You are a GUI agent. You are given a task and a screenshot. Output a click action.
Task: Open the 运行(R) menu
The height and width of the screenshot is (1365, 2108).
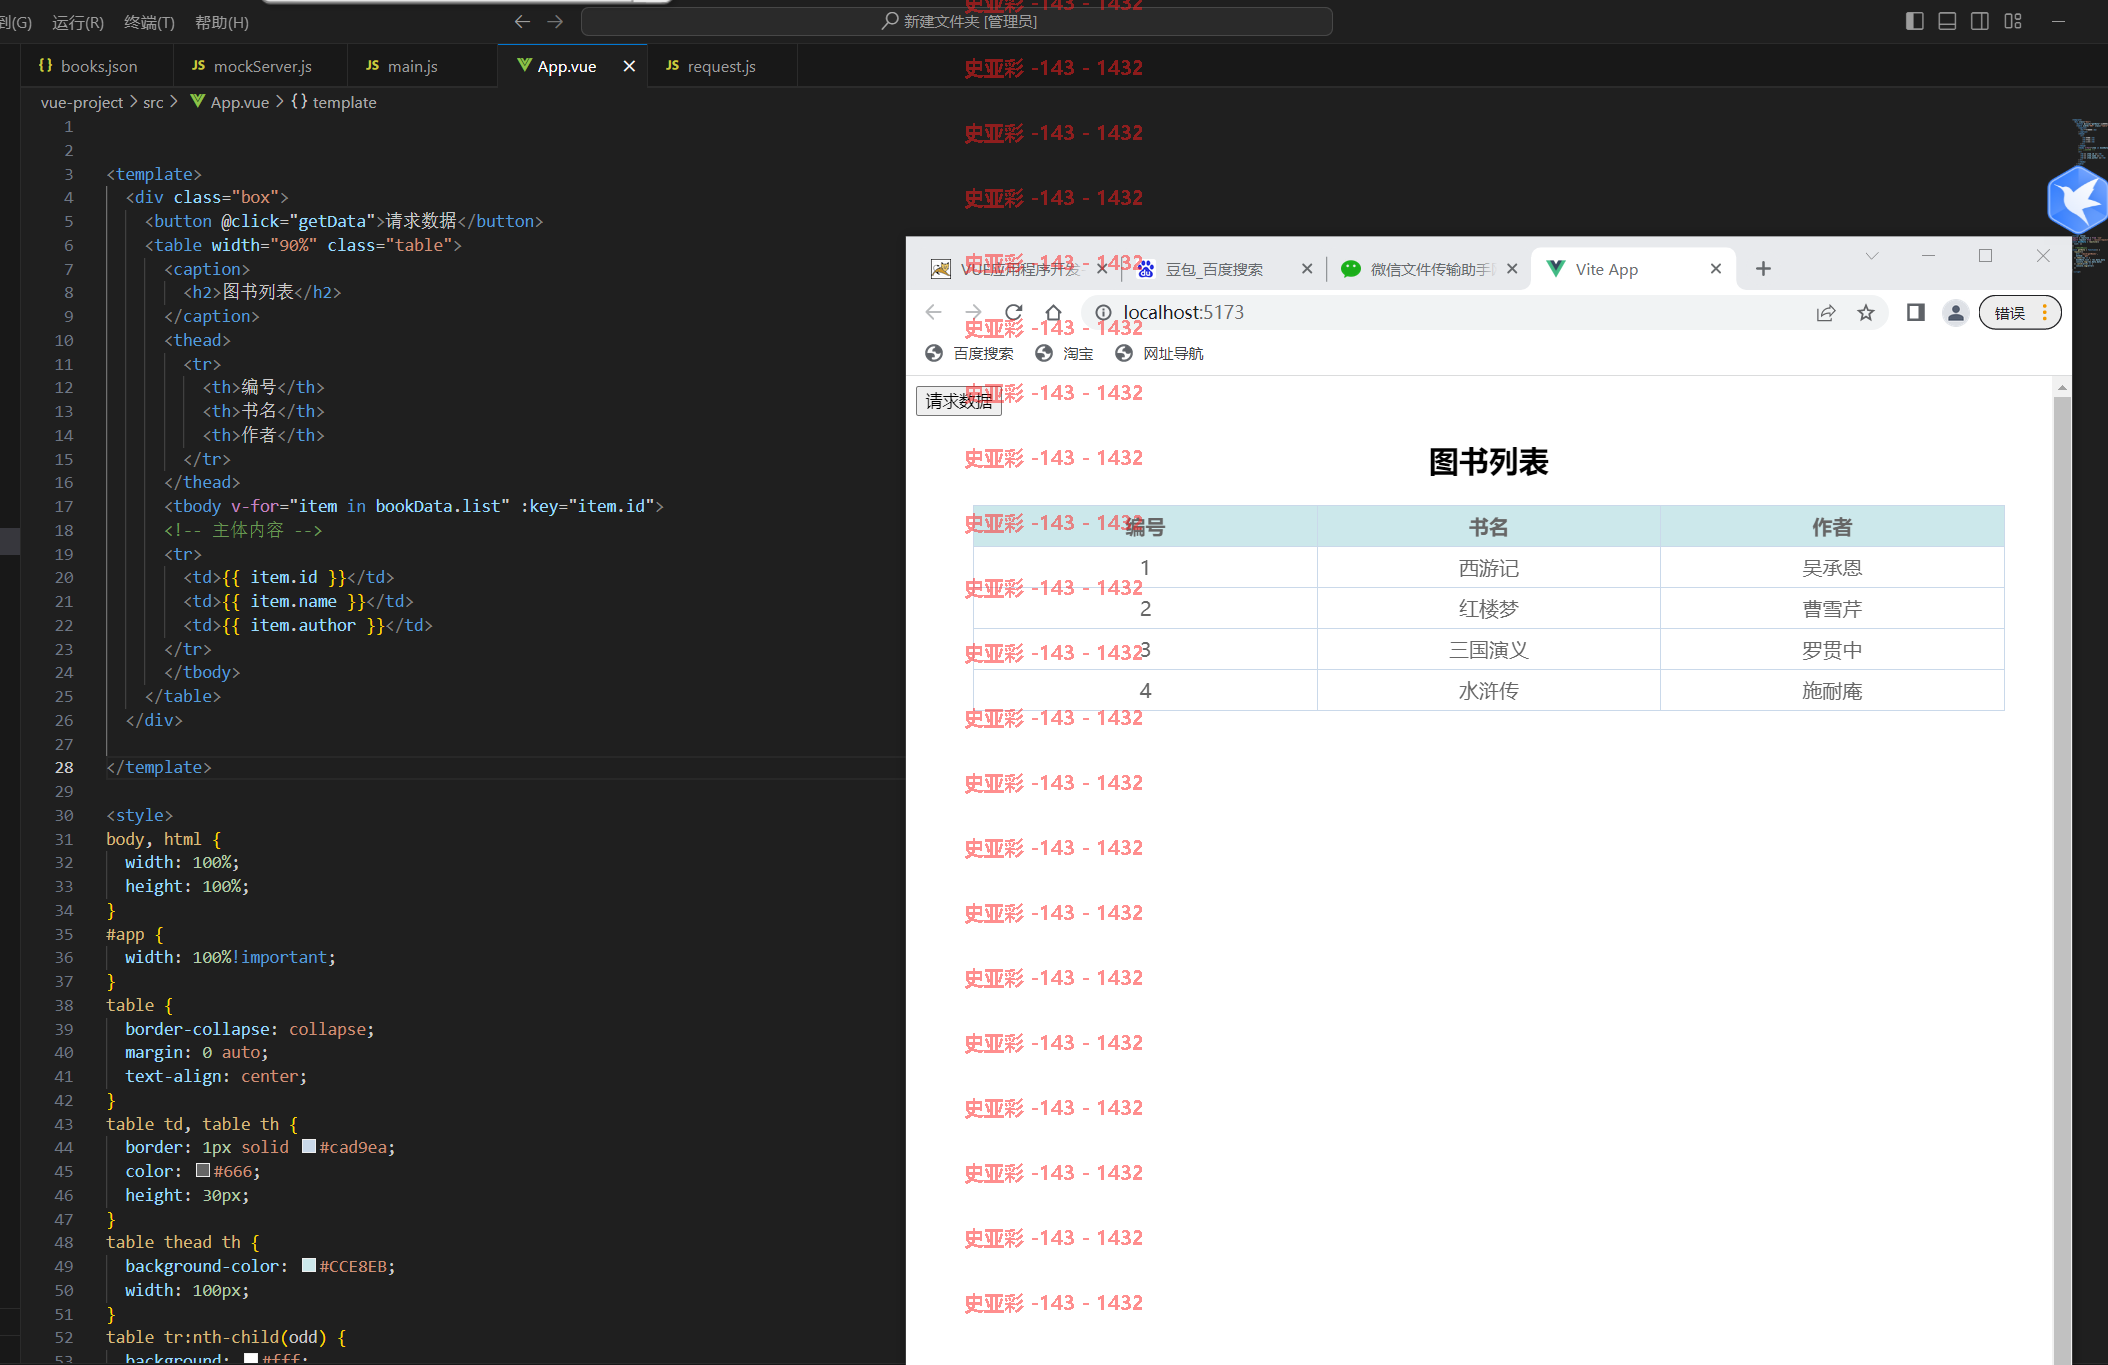coord(77,22)
